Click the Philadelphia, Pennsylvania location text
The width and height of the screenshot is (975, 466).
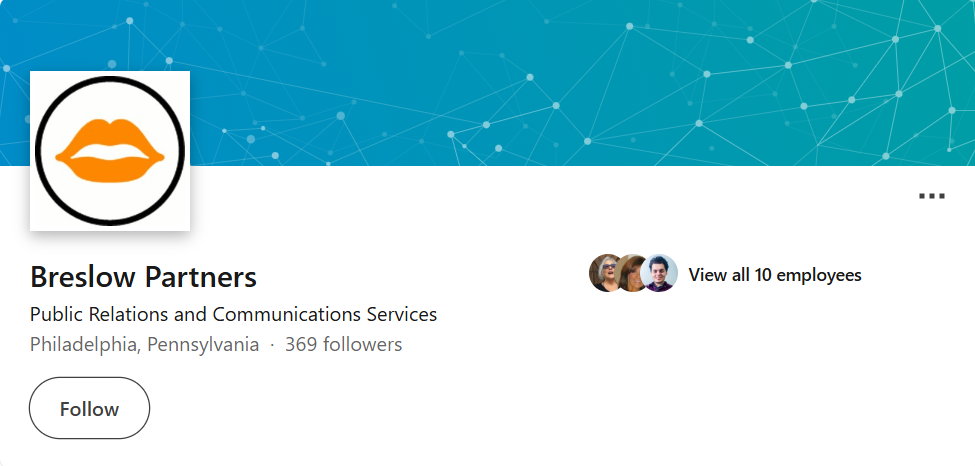[x=144, y=345]
